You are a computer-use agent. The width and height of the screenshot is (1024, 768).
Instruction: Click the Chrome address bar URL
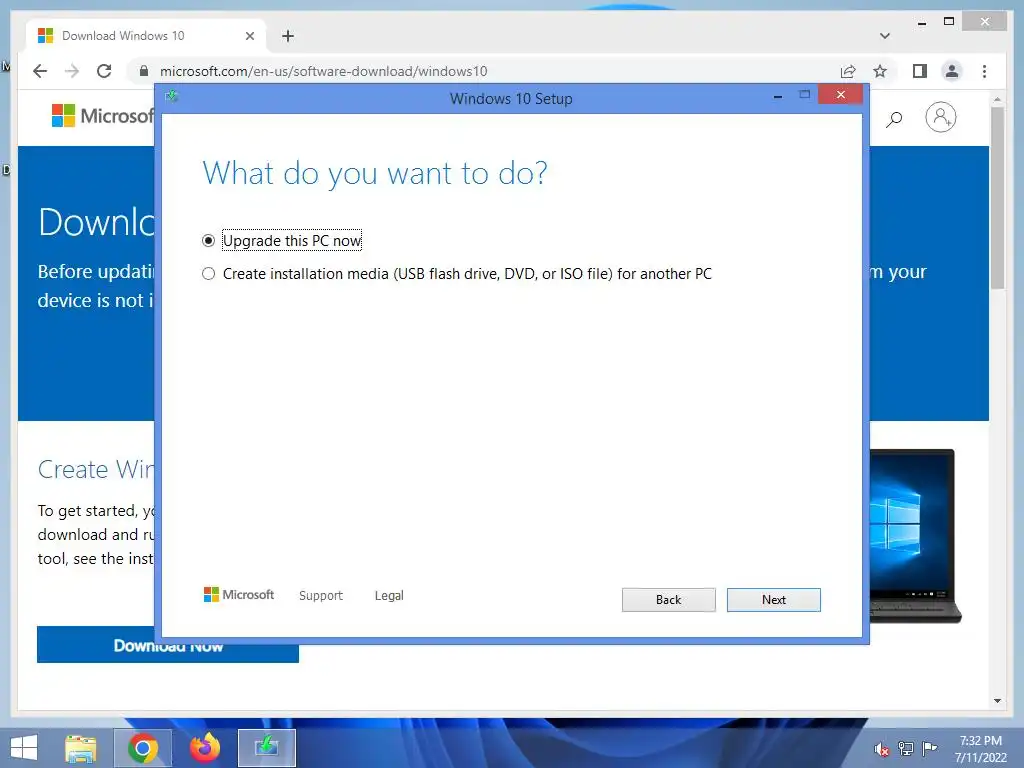click(x=323, y=71)
